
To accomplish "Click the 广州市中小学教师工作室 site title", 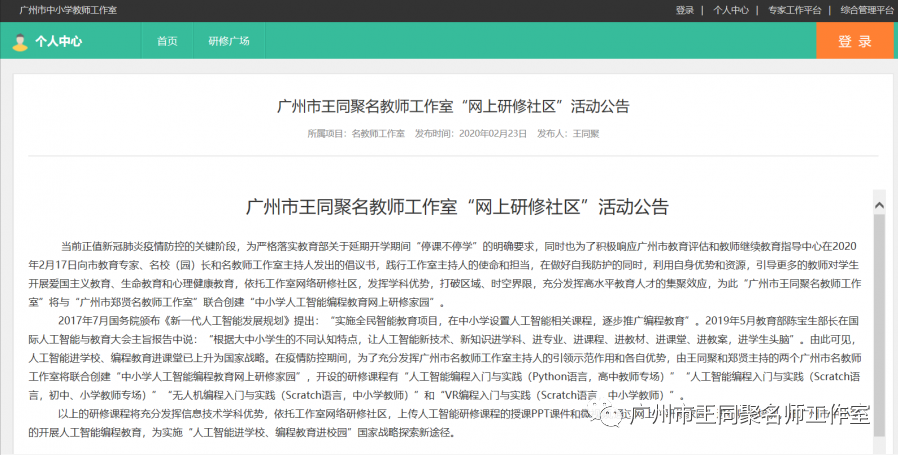I will point(68,10).
